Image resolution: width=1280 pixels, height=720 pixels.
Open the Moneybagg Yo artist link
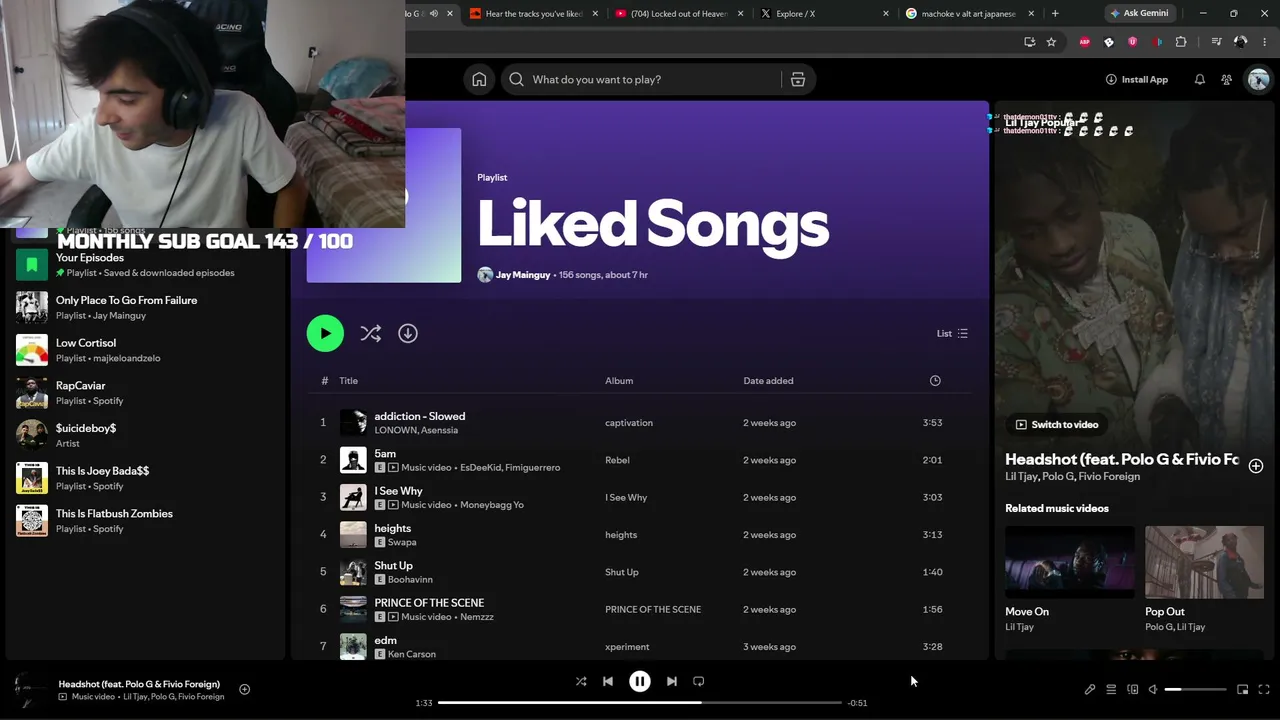pyautogui.click(x=492, y=505)
